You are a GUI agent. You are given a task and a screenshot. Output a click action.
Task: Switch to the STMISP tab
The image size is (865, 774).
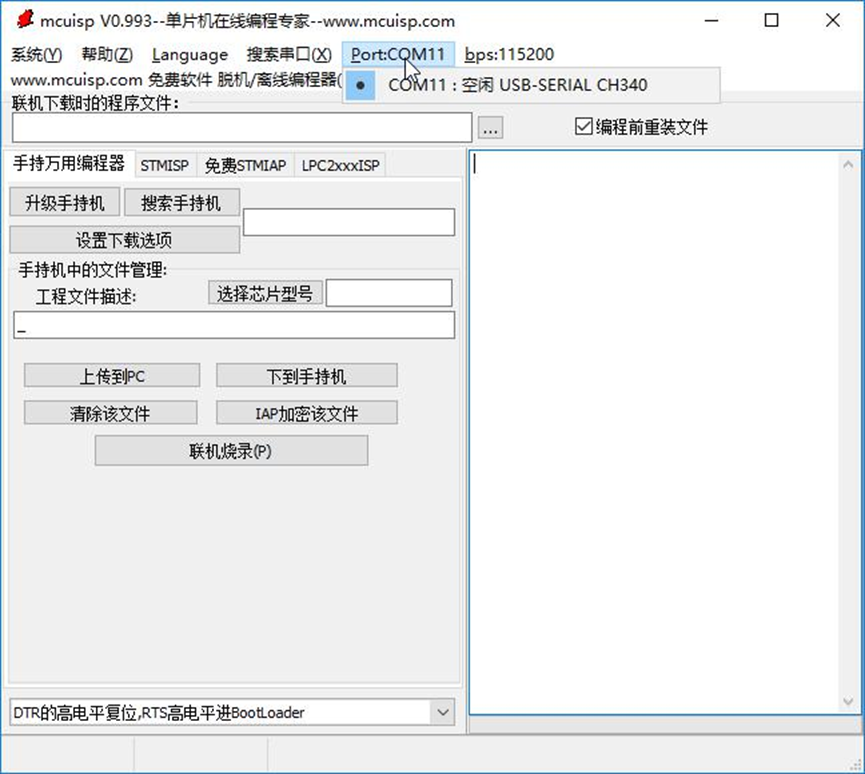pos(164,166)
